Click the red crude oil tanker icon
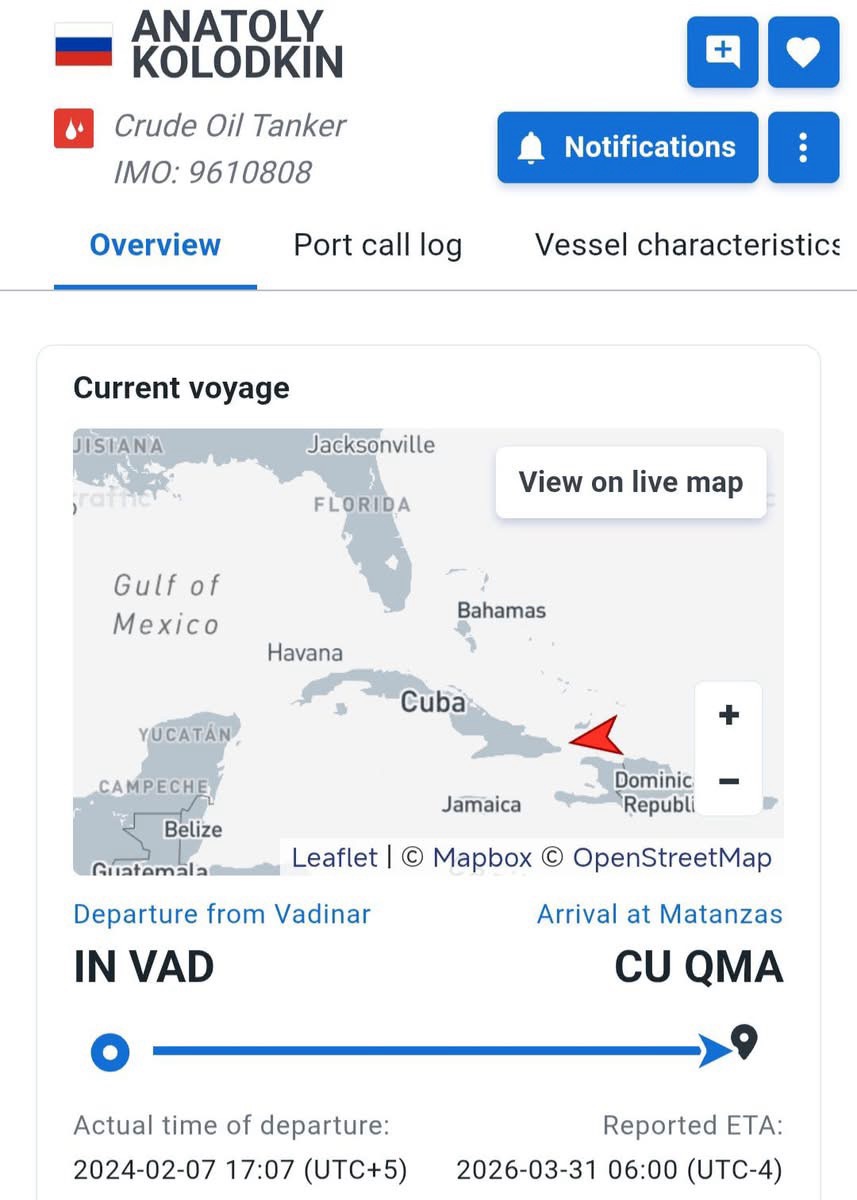Image resolution: width=857 pixels, height=1200 pixels. point(73,129)
